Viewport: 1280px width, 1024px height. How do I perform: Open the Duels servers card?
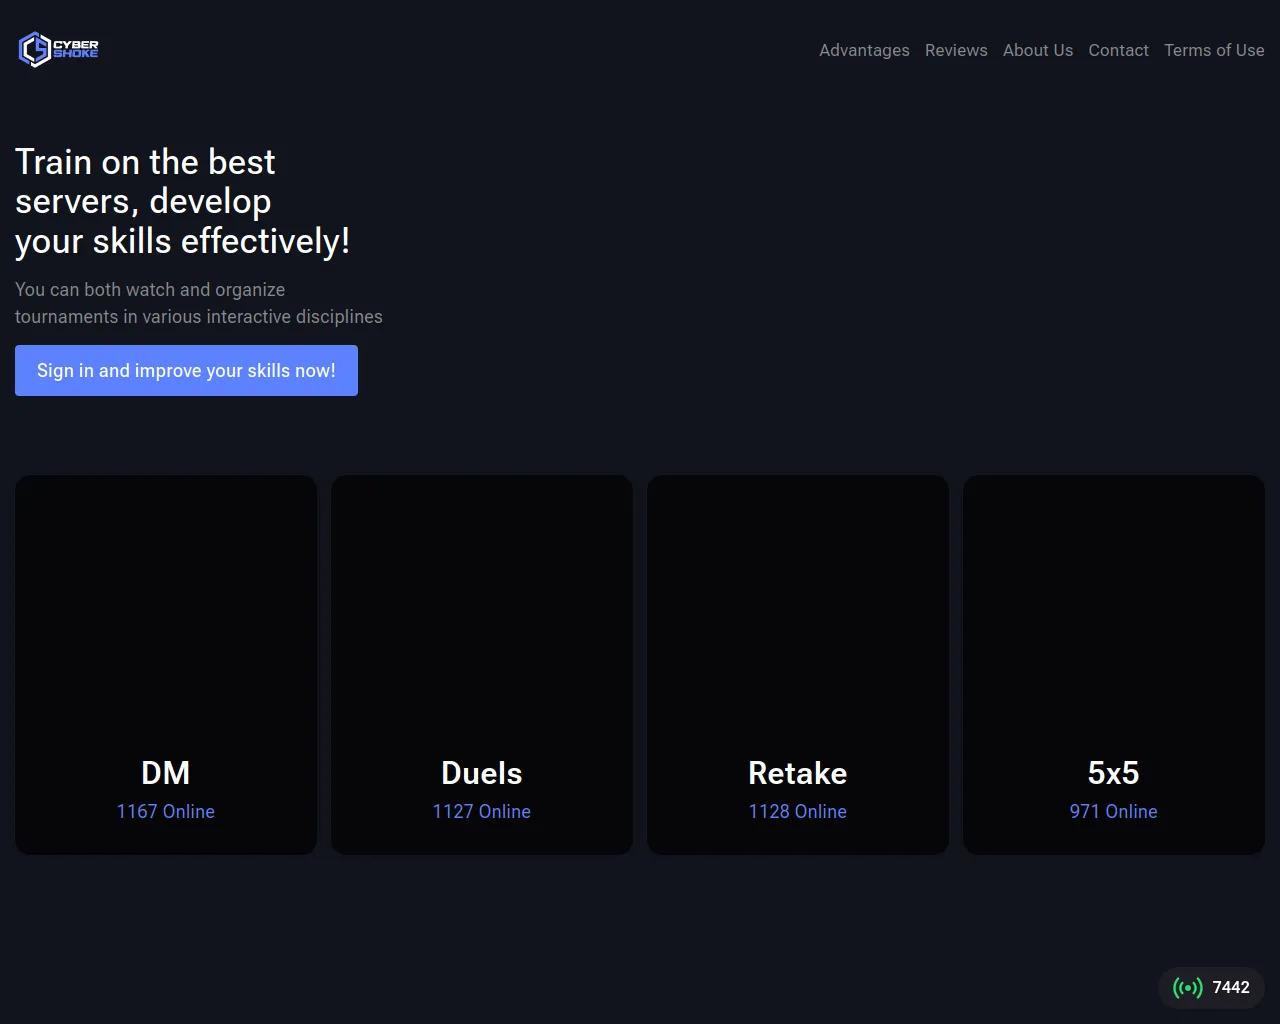[482, 665]
